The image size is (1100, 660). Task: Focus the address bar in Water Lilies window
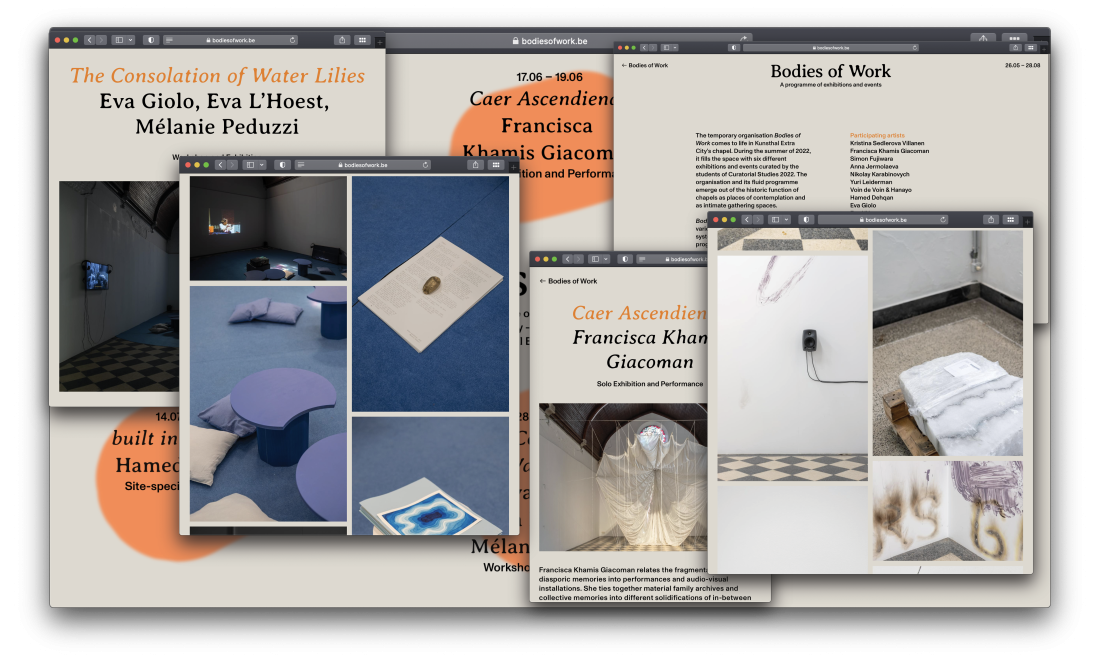pos(232,40)
